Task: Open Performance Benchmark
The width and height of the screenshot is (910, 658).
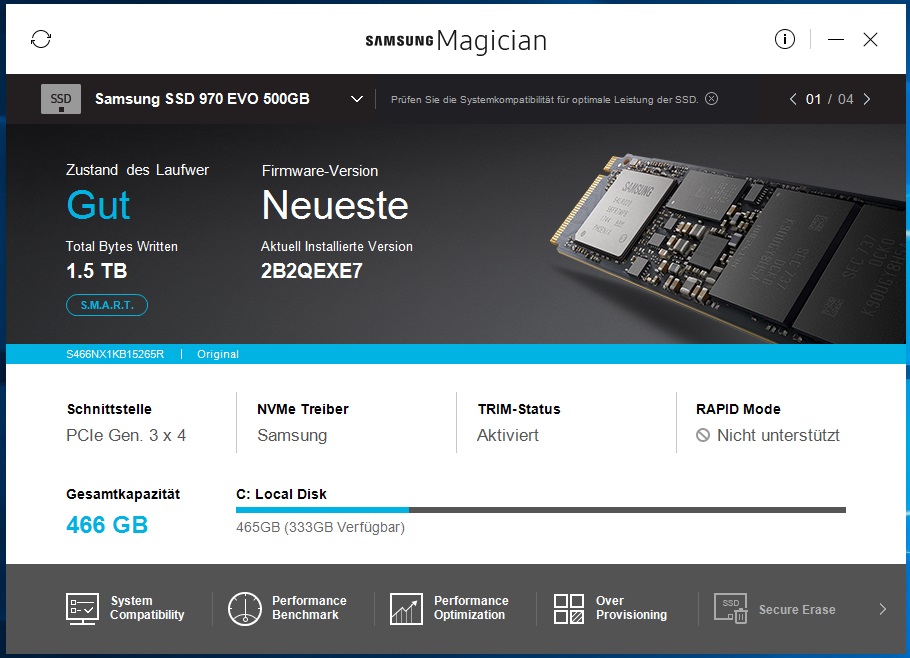Action: point(287,608)
